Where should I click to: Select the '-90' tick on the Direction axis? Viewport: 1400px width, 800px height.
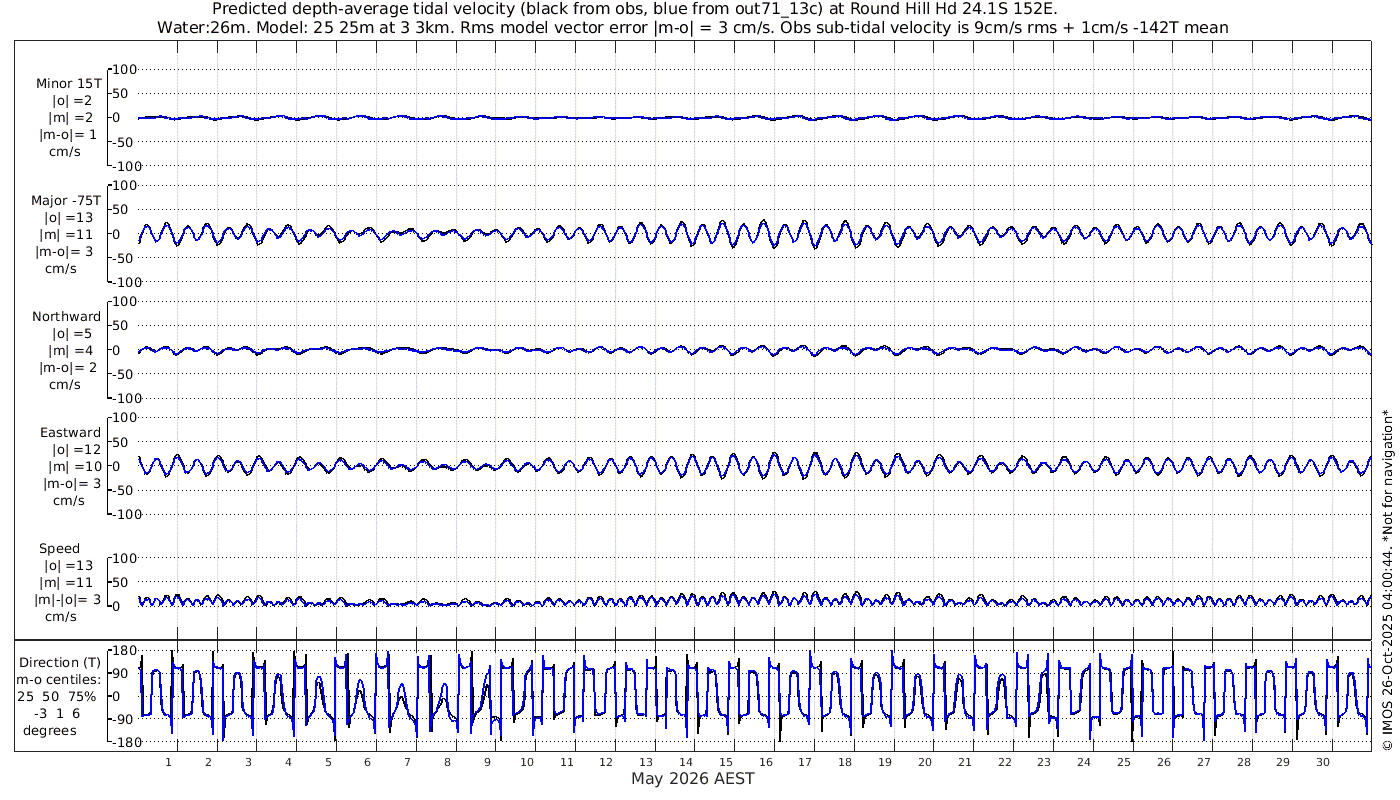point(124,719)
